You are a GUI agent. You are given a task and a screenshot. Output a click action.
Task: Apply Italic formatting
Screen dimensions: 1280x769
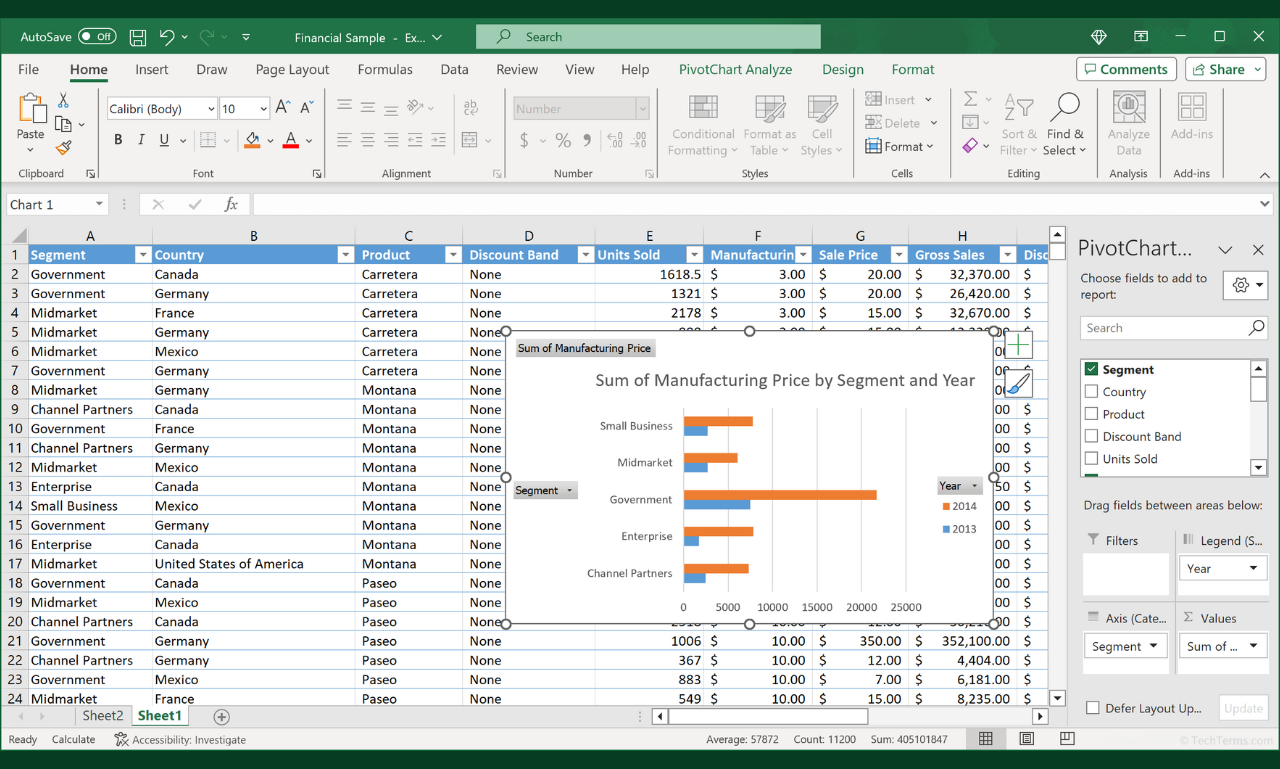(x=141, y=140)
